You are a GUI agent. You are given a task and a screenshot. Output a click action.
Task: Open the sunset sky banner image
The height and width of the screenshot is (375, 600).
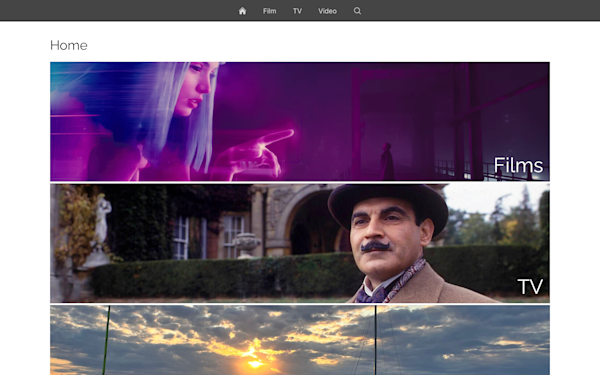click(300, 340)
